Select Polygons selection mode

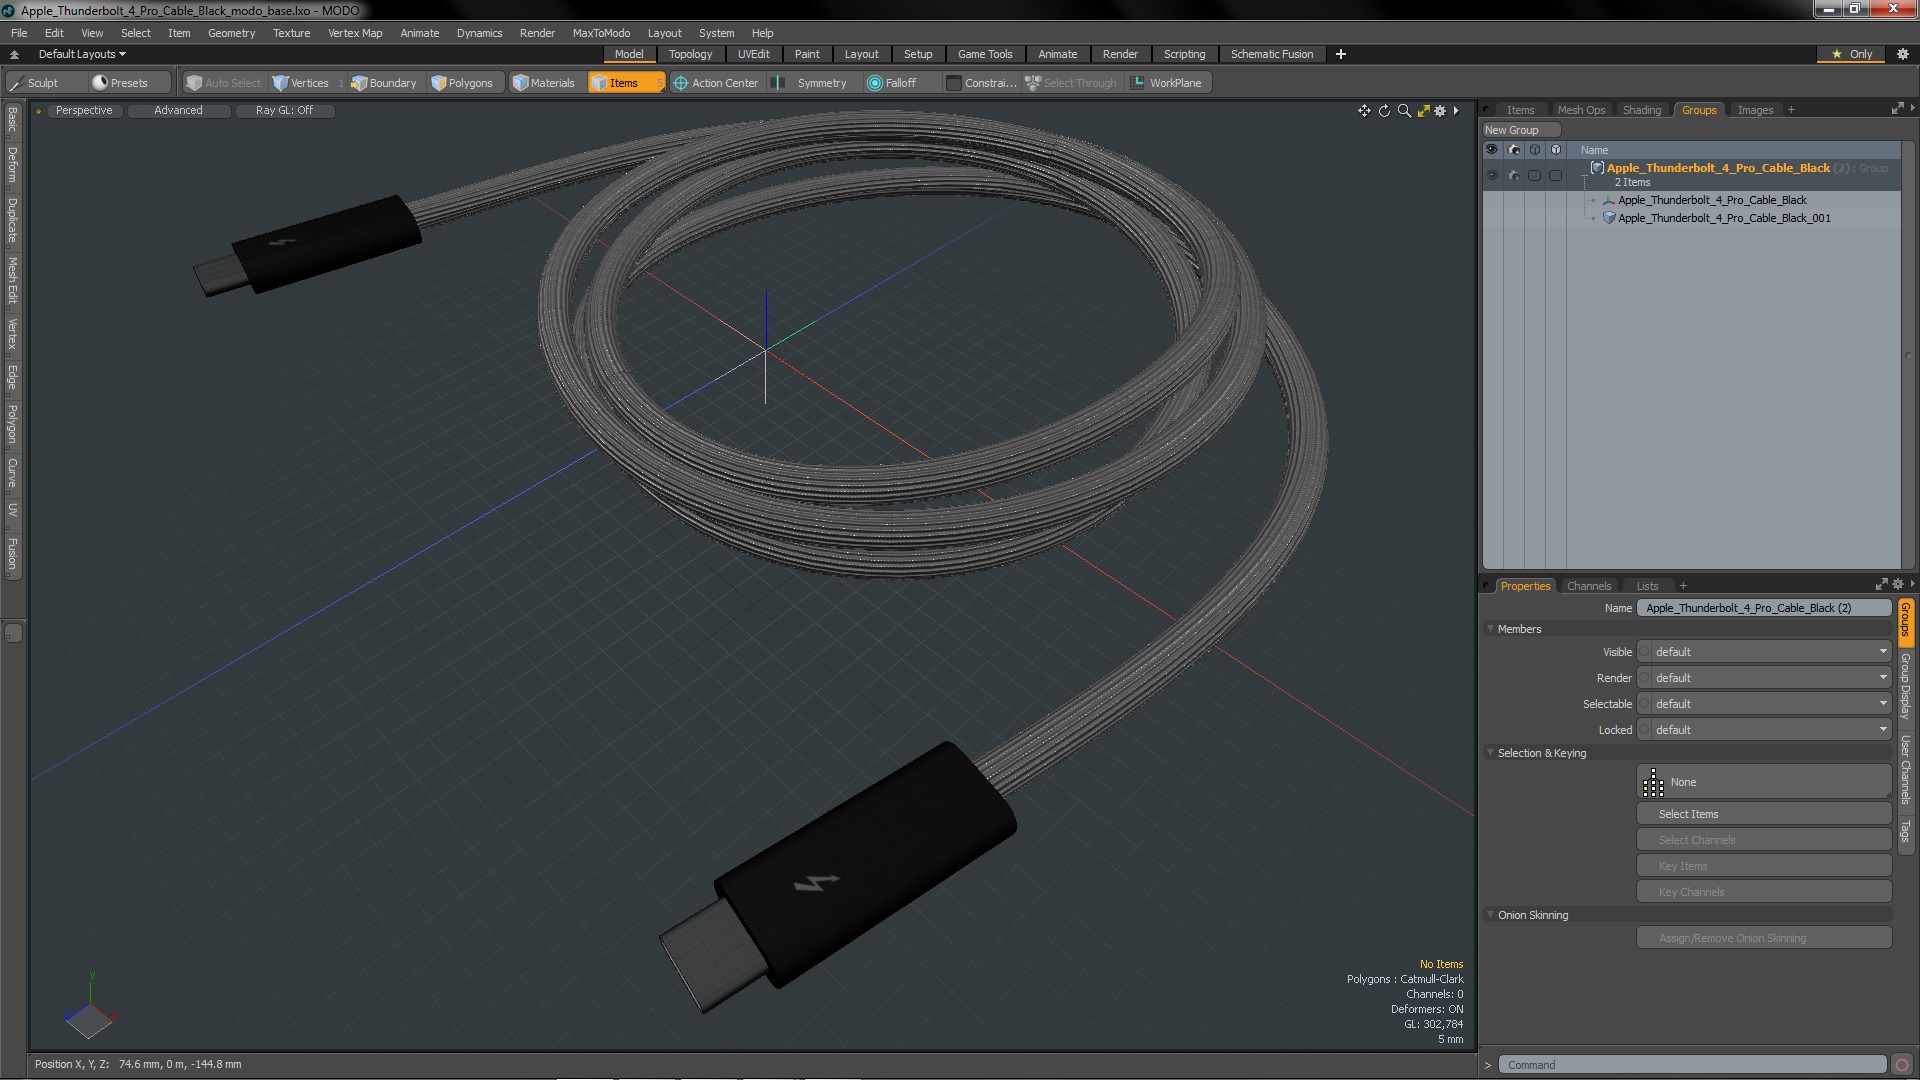[462, 83]
